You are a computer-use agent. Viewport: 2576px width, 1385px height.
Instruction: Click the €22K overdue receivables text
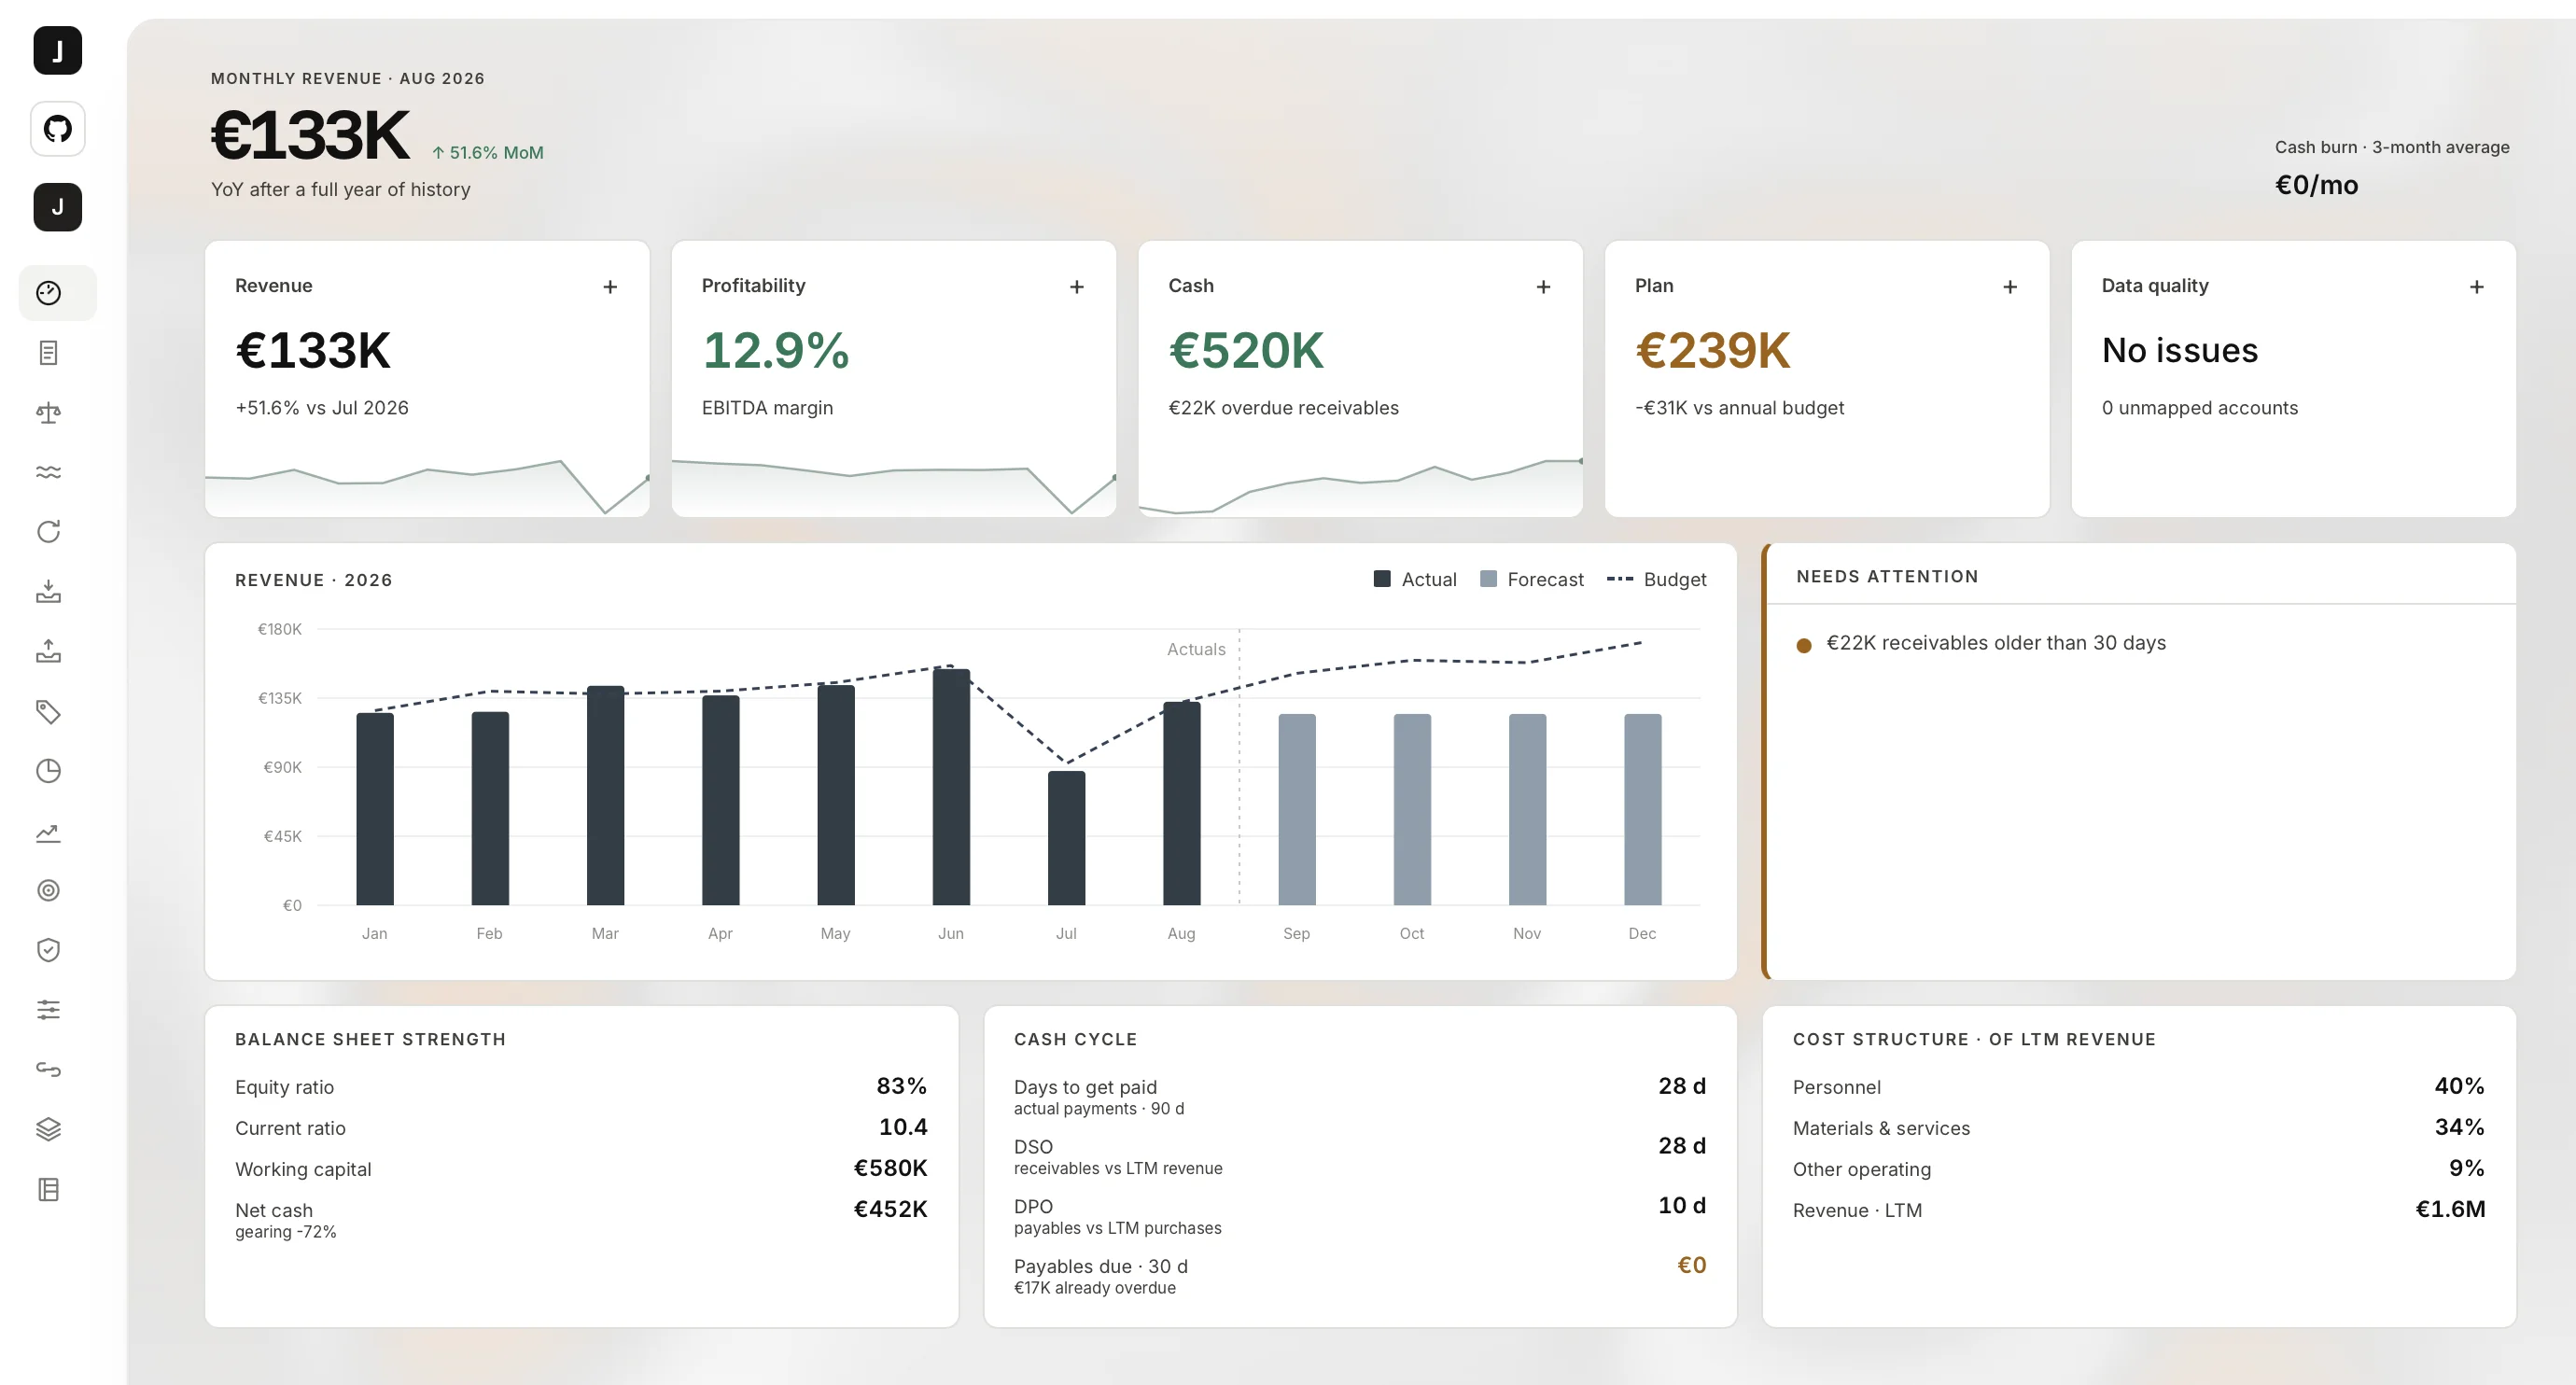pyautogui.click(x=1284, y=408)
